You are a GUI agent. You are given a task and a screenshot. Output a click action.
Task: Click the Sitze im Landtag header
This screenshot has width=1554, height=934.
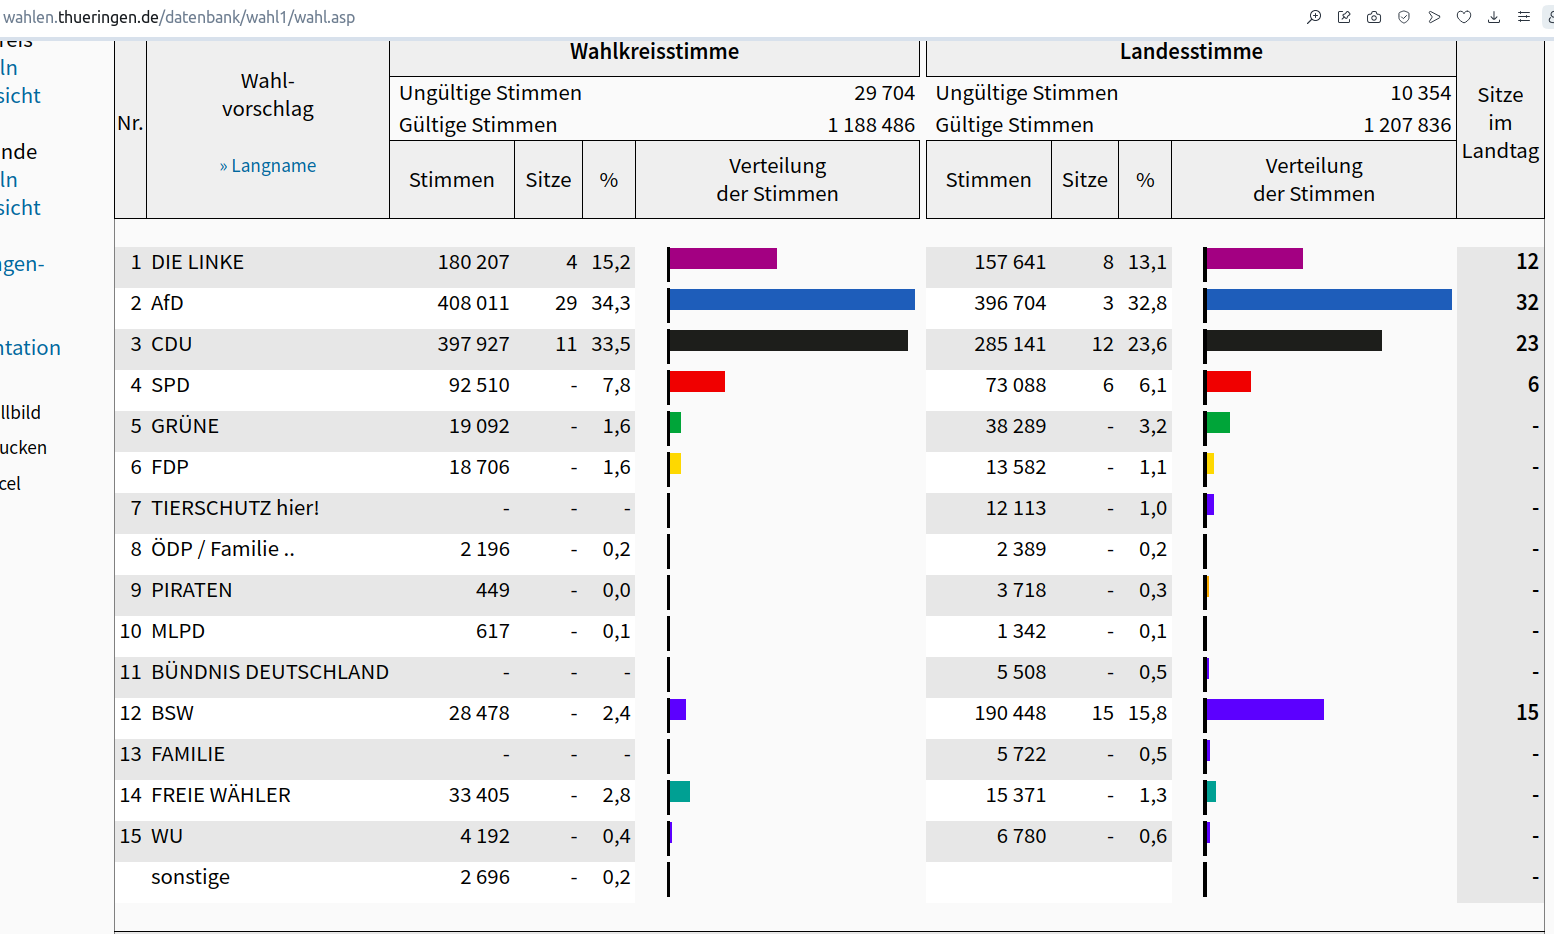(x=1500, y=123)
